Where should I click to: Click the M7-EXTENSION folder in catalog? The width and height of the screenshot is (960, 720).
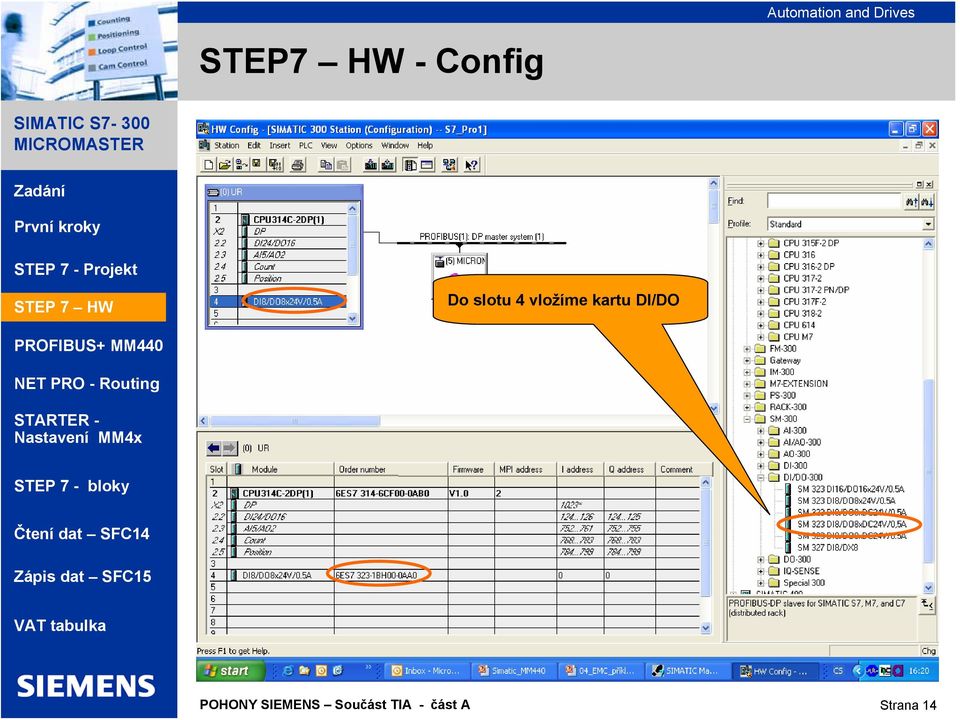point(799,384)
